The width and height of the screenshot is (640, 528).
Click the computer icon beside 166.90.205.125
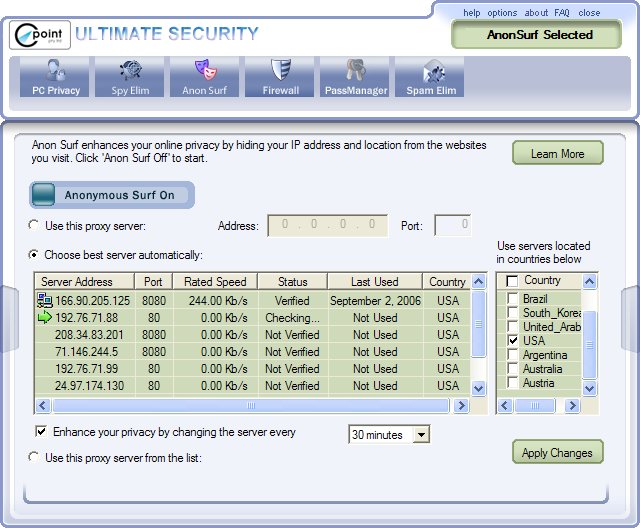[x=44, y=300]
